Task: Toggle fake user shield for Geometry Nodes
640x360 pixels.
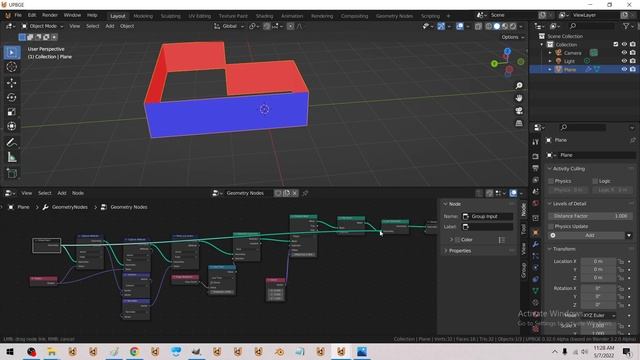Action: coord(278,193)
